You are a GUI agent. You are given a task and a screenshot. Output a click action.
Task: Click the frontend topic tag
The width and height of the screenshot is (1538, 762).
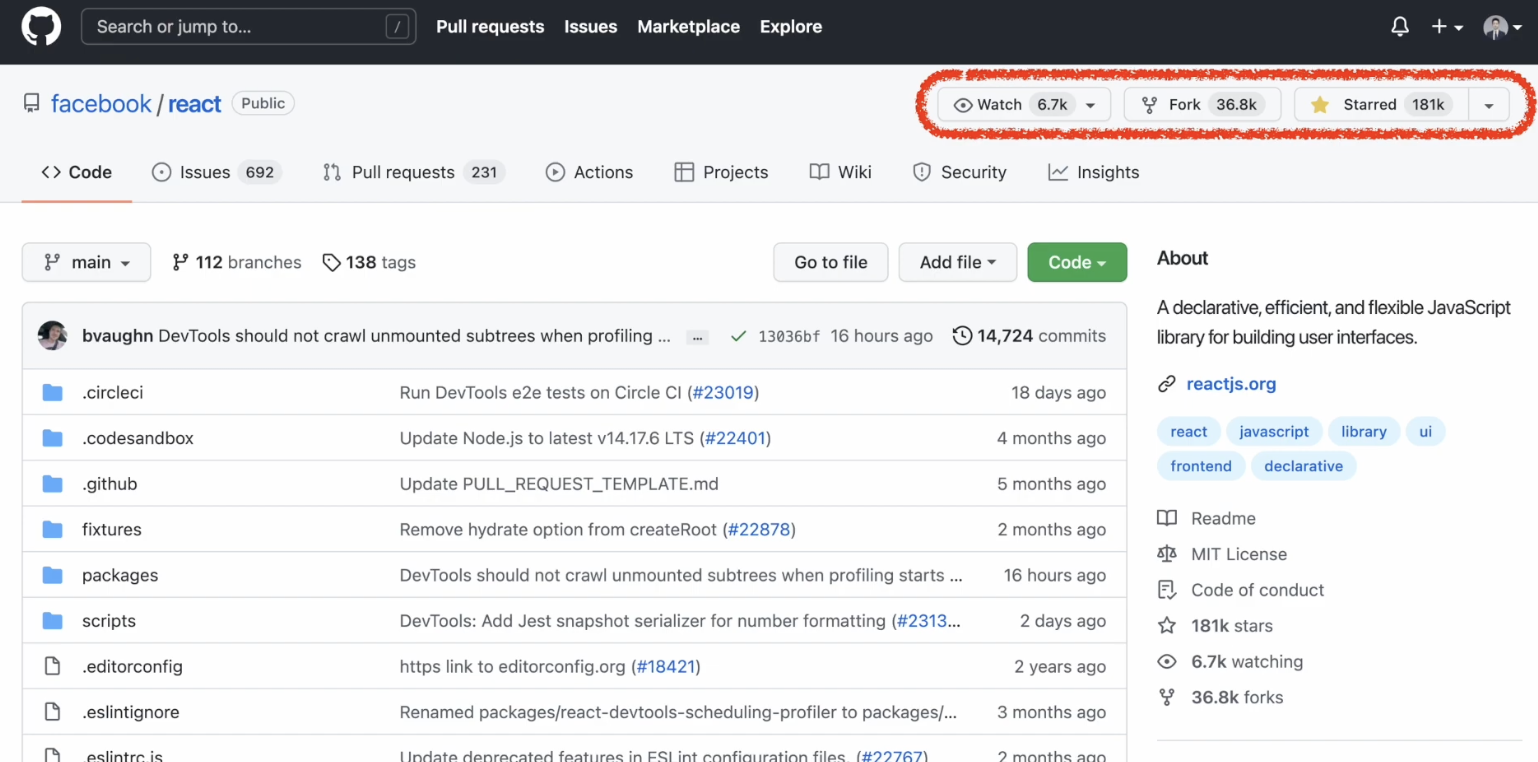[x=1201, y=466]
